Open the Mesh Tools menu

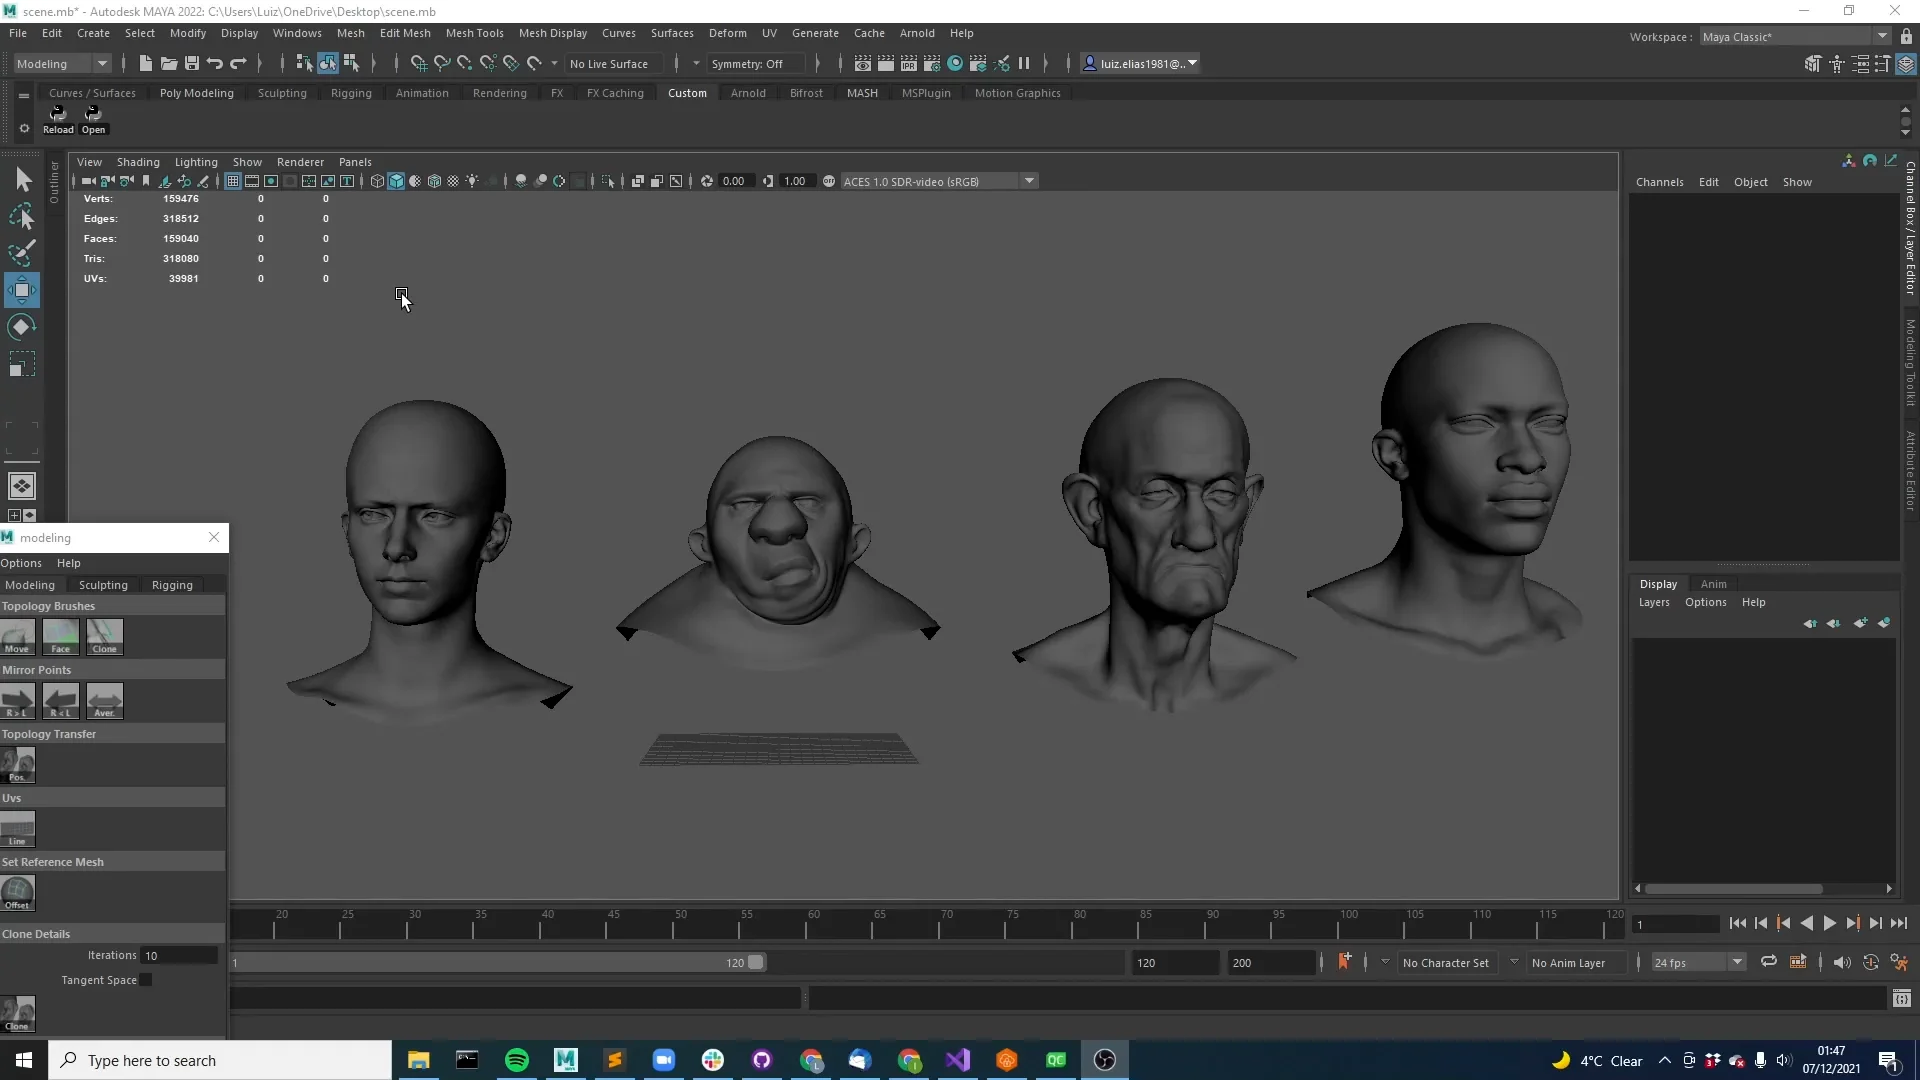(x=474, y=33)
